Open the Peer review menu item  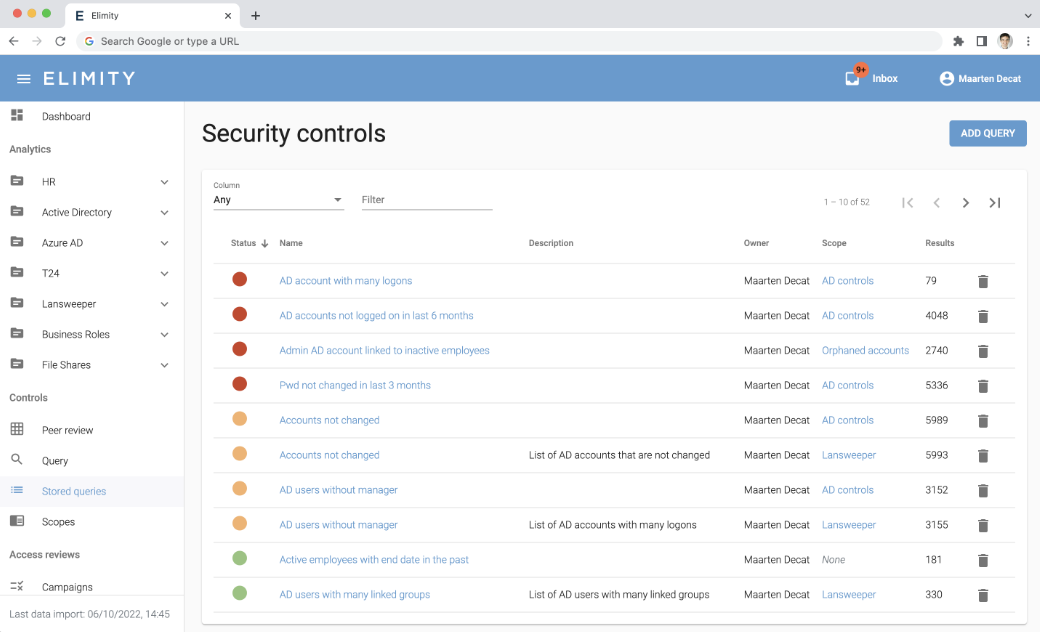92,430
